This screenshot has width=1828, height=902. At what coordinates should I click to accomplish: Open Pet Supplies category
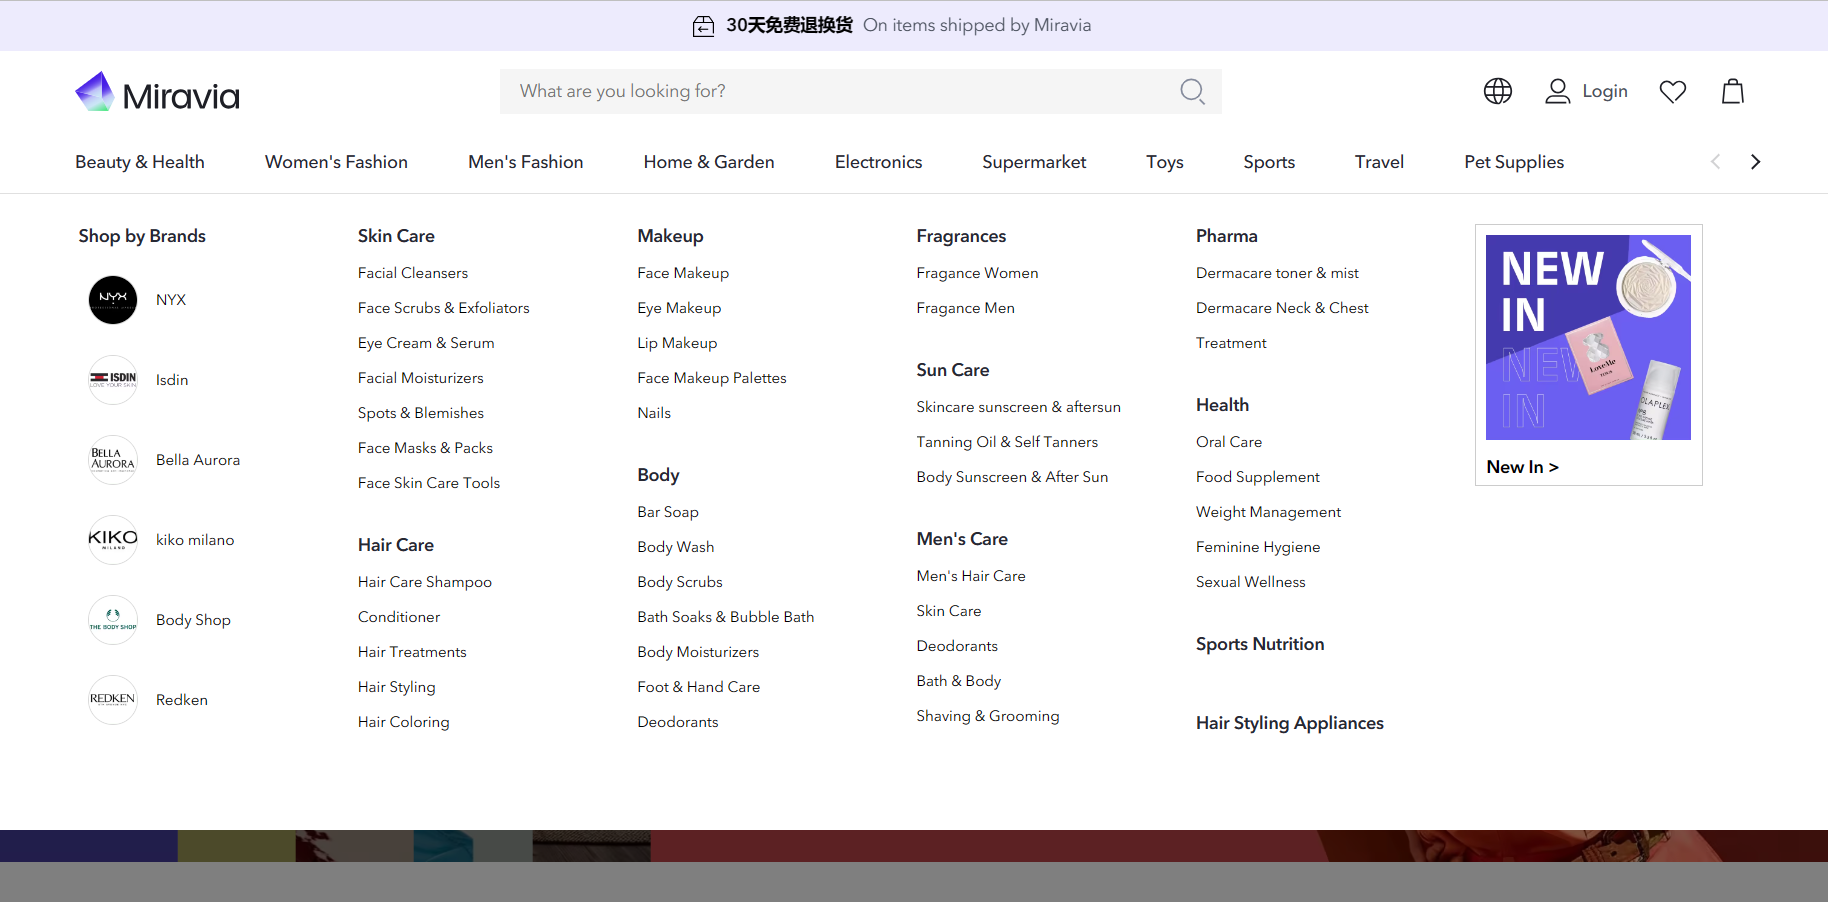pyautogui.click(x=1514, y=162)
